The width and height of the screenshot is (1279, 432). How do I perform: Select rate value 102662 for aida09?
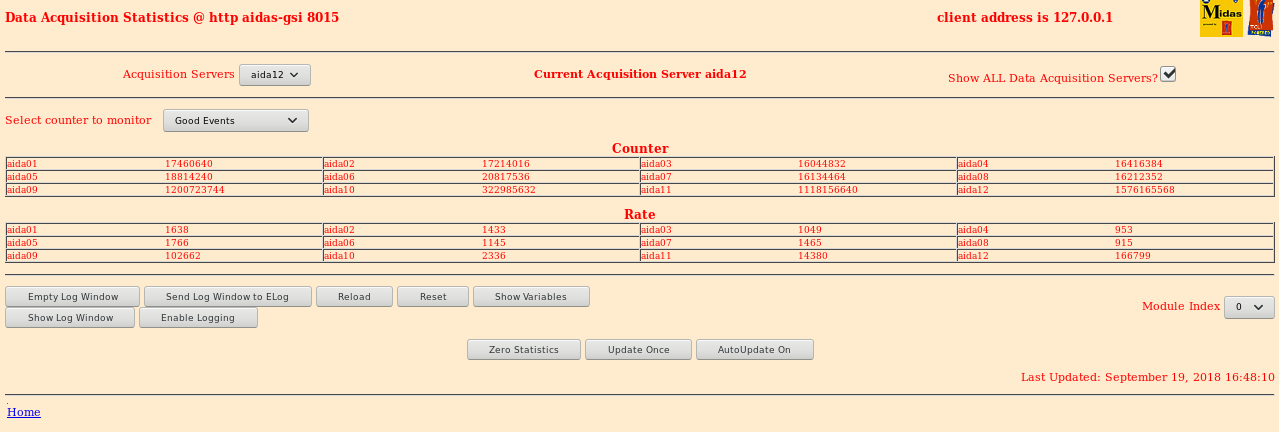pos(183,256)
